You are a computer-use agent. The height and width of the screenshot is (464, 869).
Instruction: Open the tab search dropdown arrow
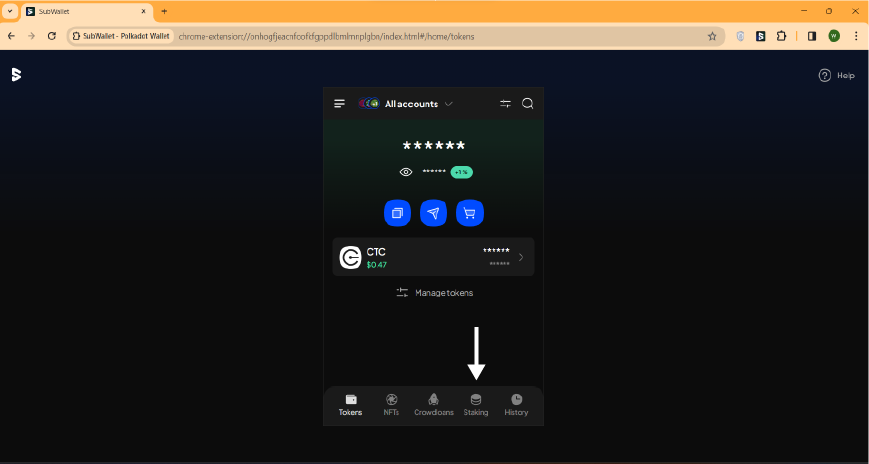coord(10,11)
